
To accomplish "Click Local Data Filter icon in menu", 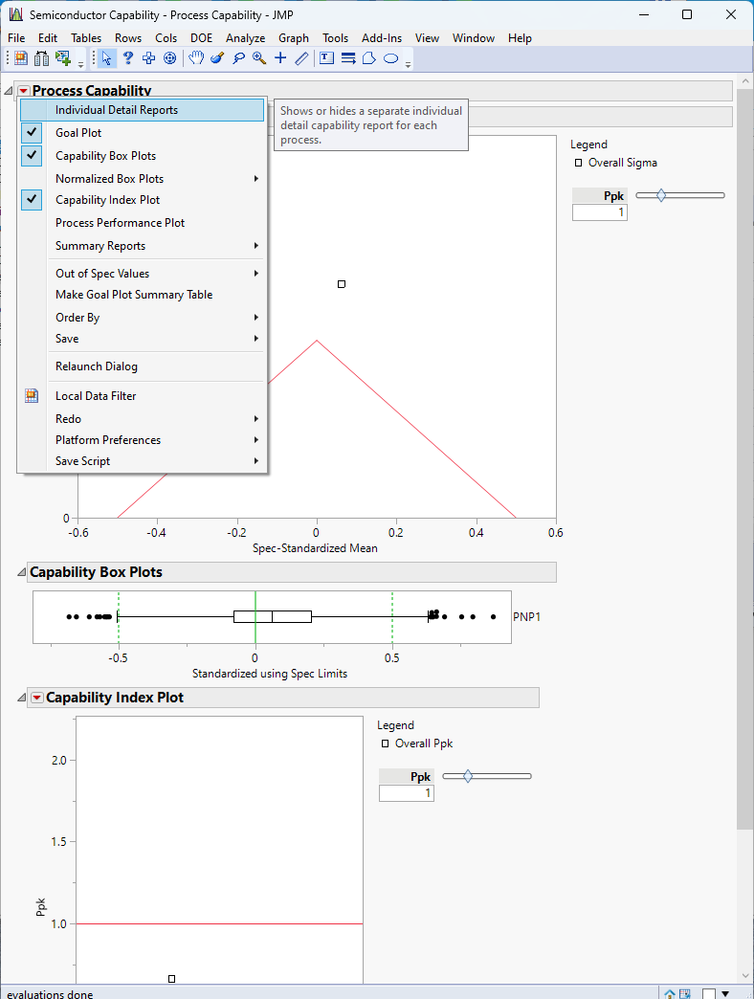I will [x=32, y=396].
